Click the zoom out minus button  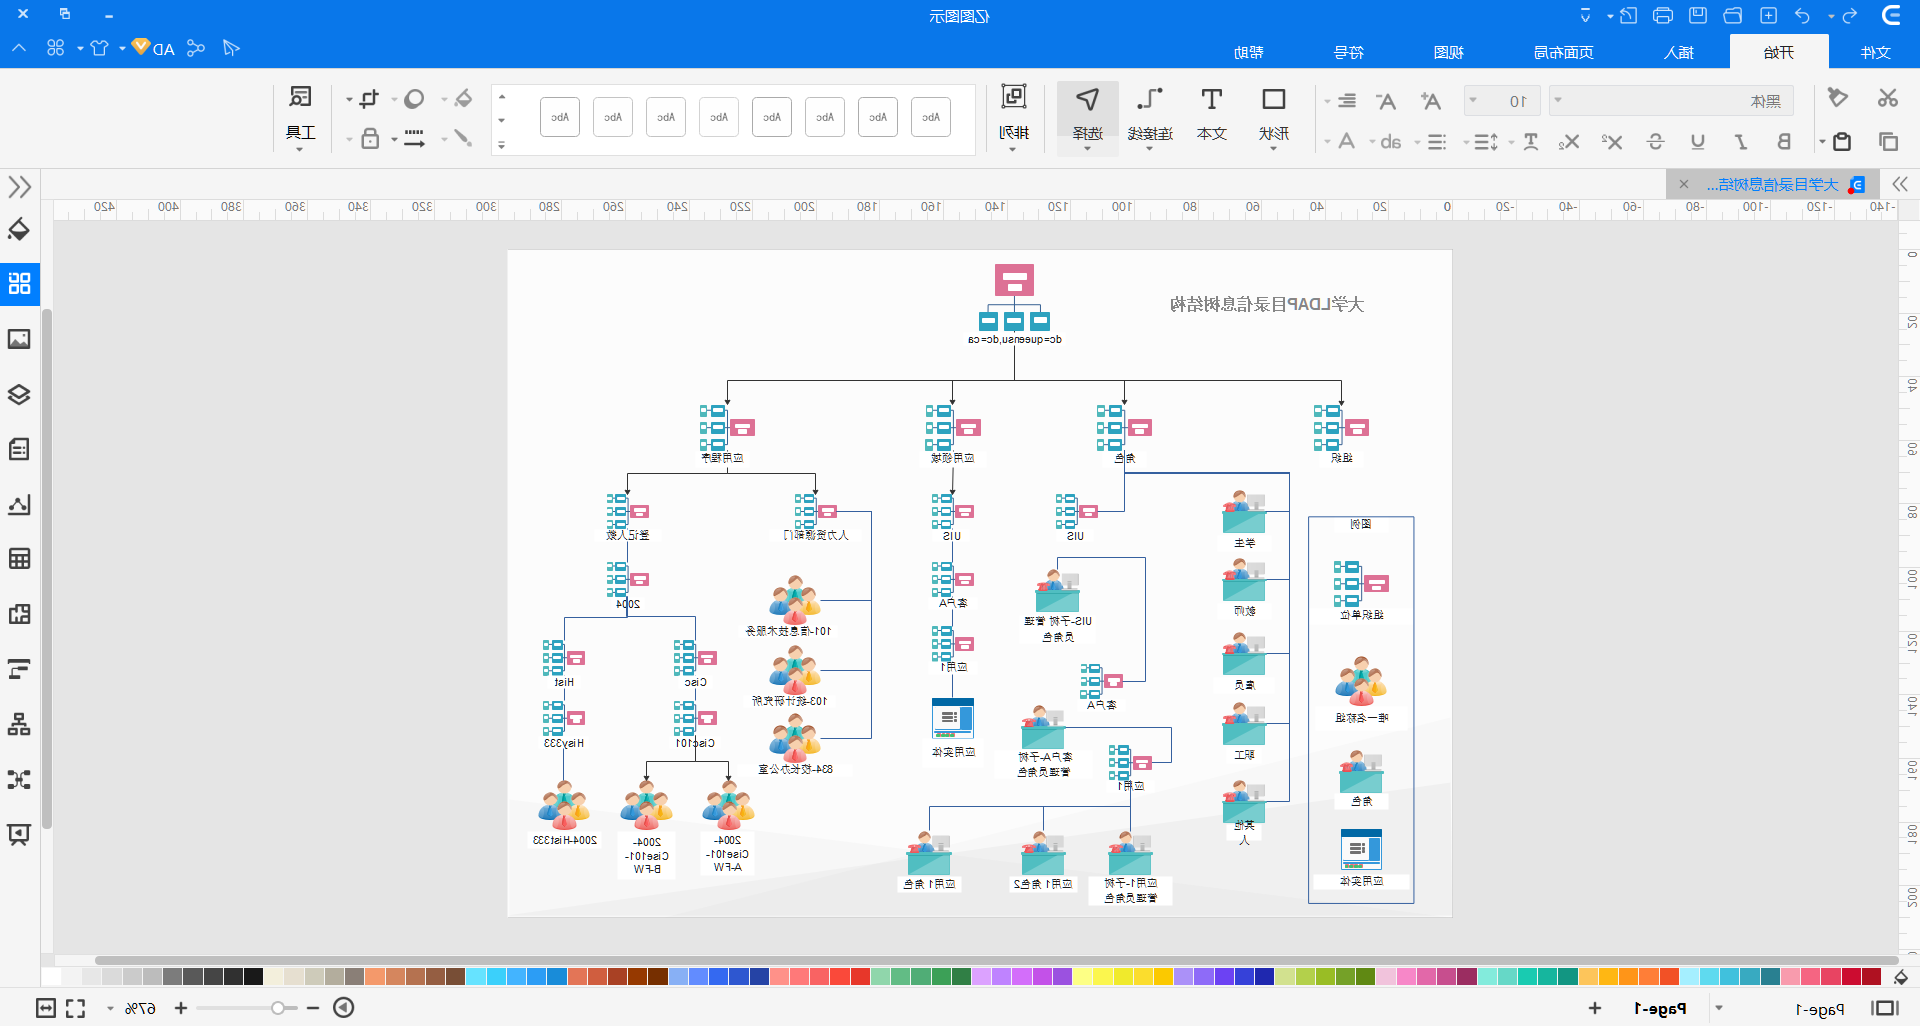point(313,1008)
